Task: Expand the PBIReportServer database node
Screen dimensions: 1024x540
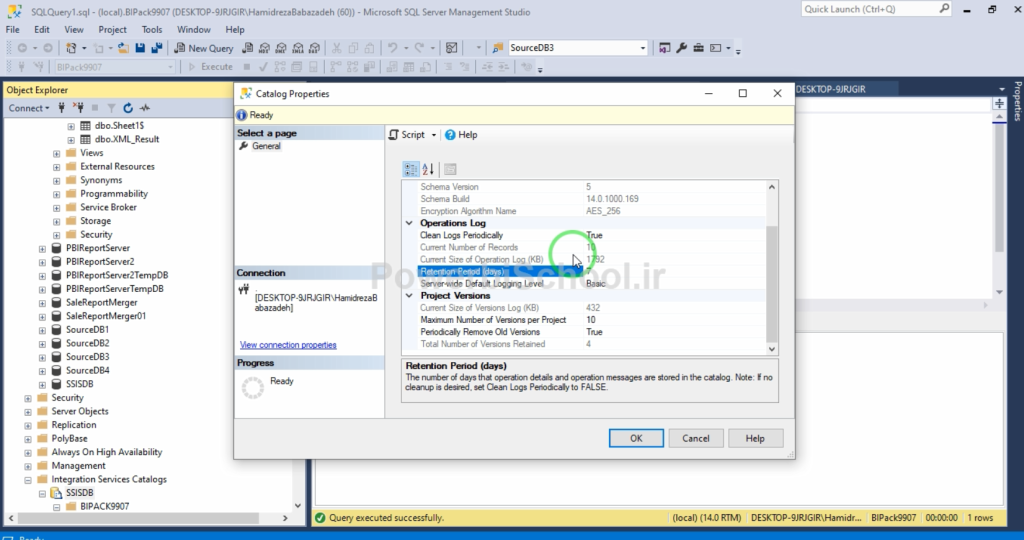Action: pos(42,248)
